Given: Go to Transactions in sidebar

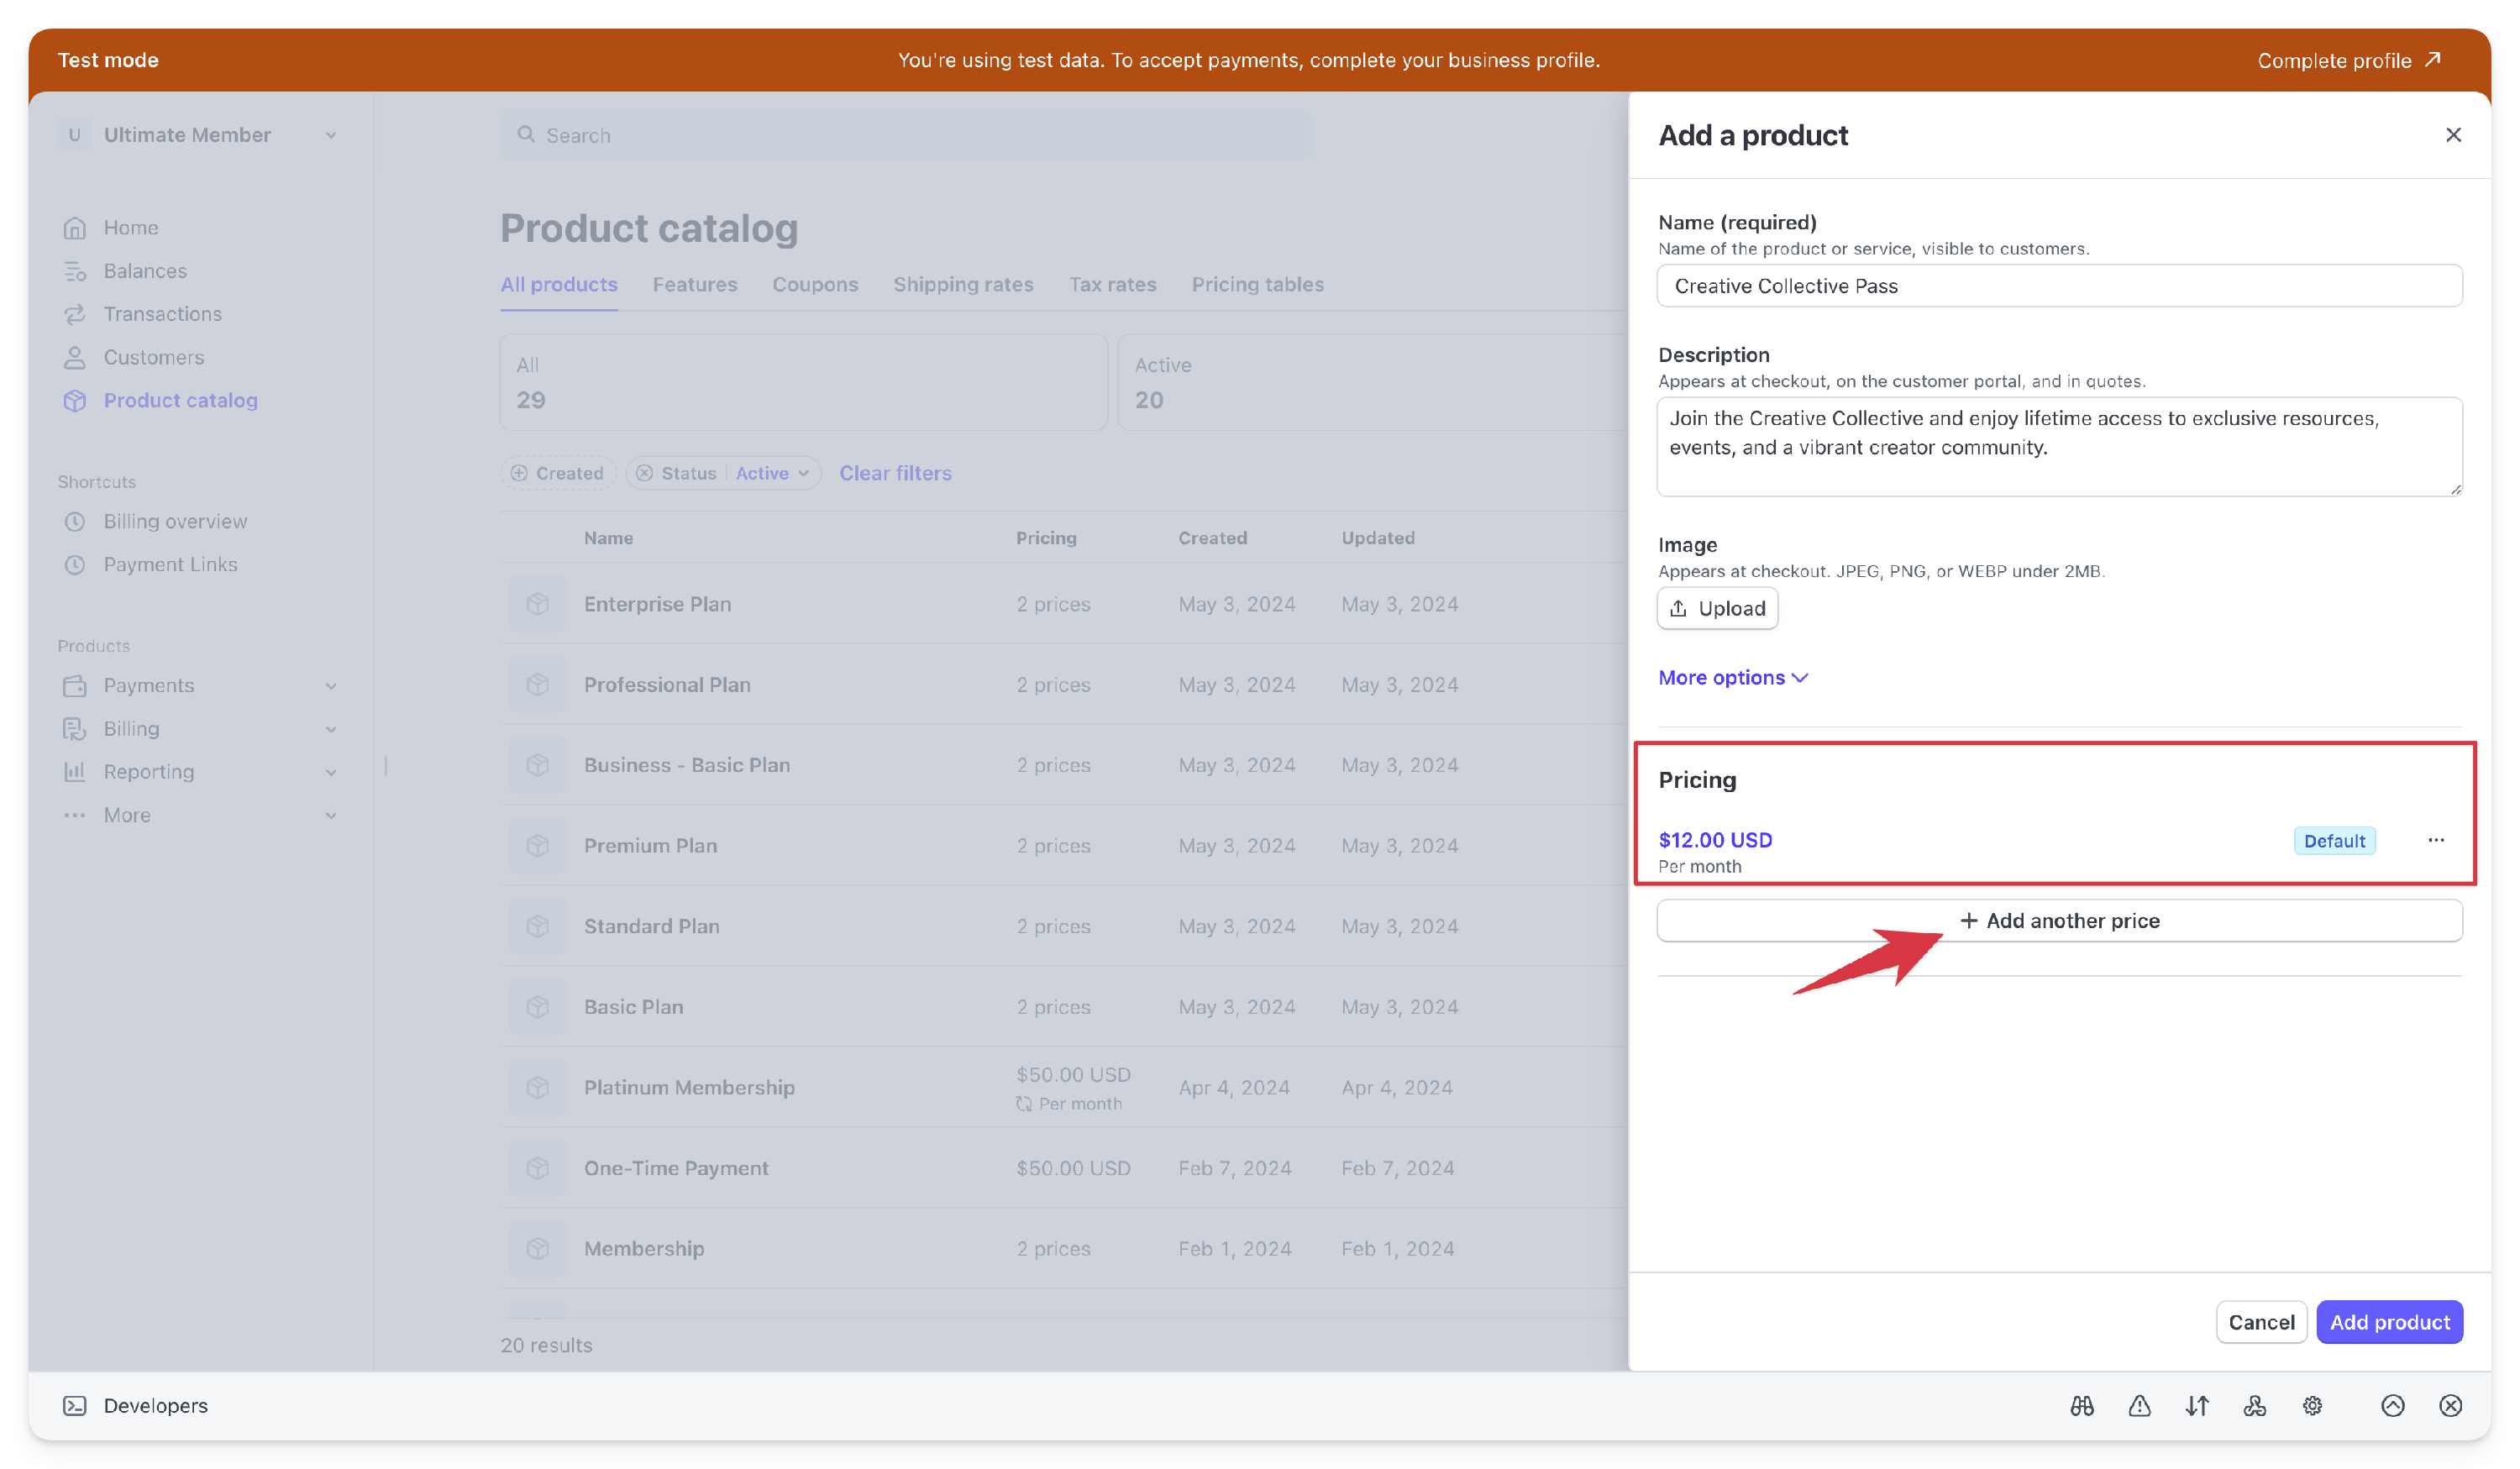Looking at the screenshot, I should click(162, 314).
